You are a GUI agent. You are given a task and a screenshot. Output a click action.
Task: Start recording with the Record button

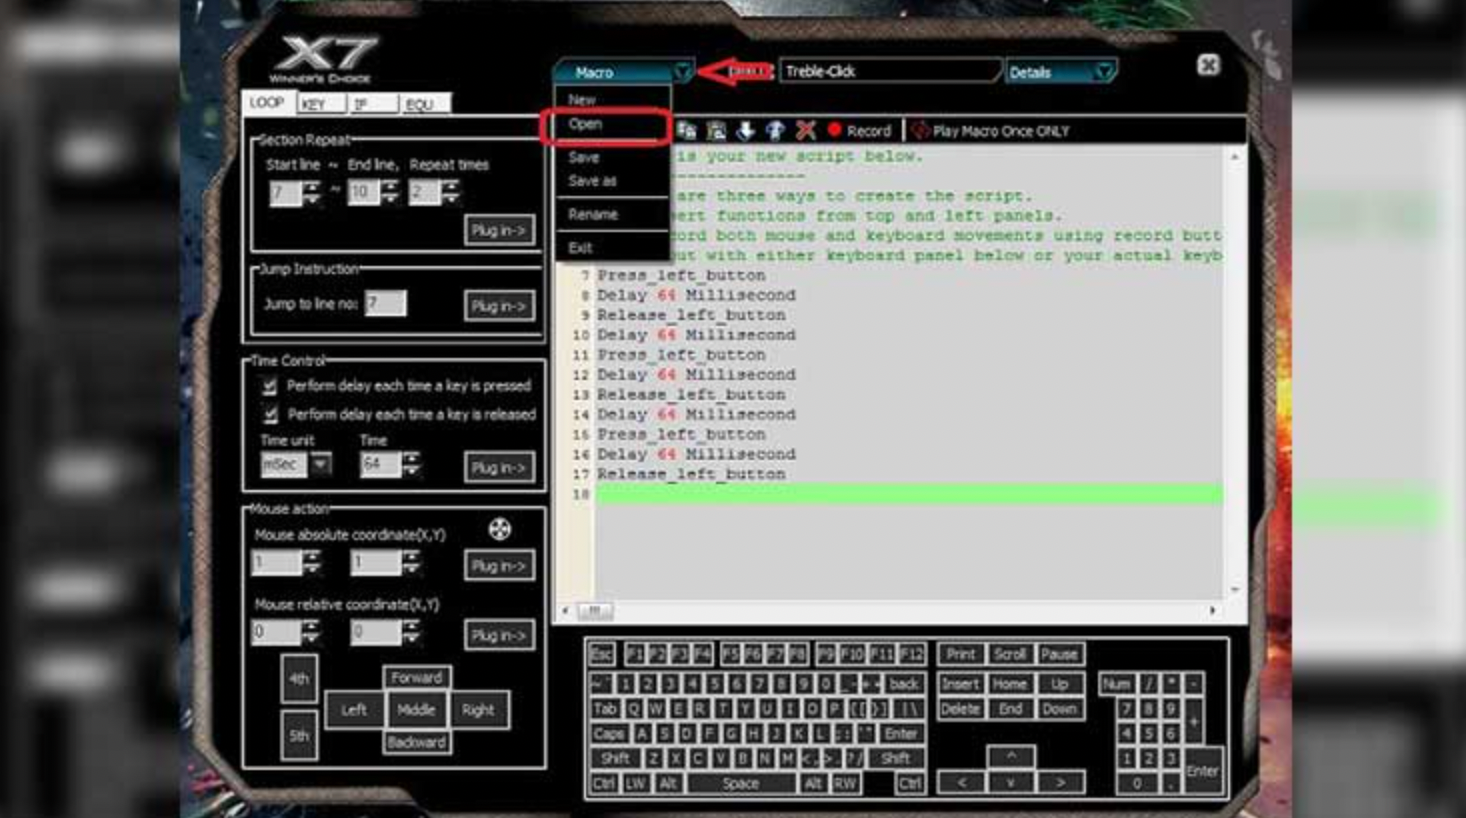859,131
